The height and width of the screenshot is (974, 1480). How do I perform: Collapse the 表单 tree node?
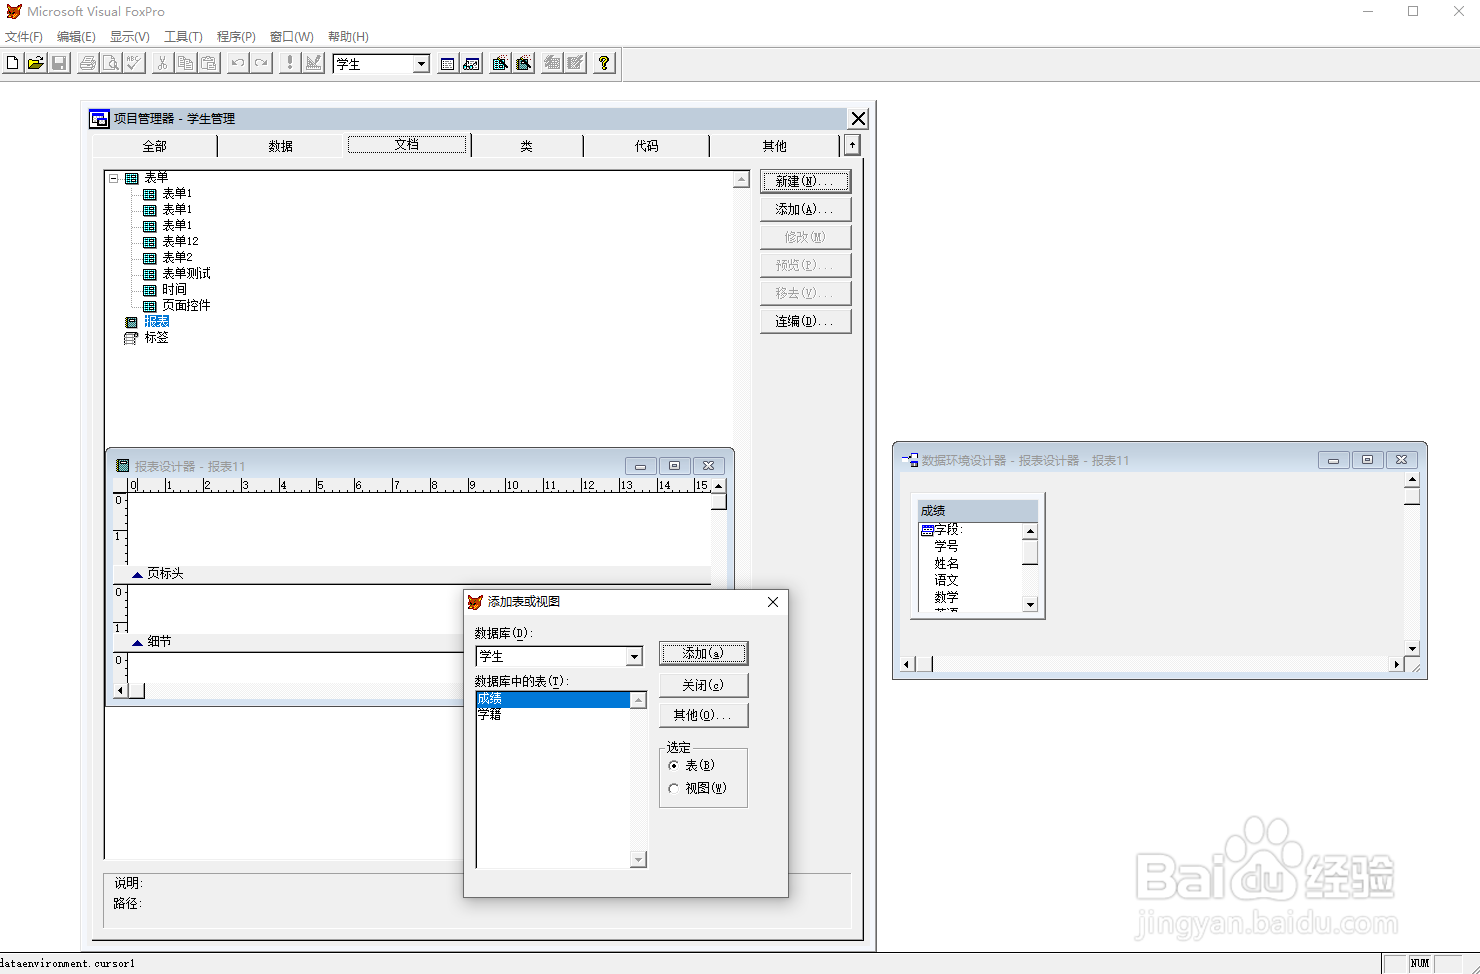click(x=114, y=178)
